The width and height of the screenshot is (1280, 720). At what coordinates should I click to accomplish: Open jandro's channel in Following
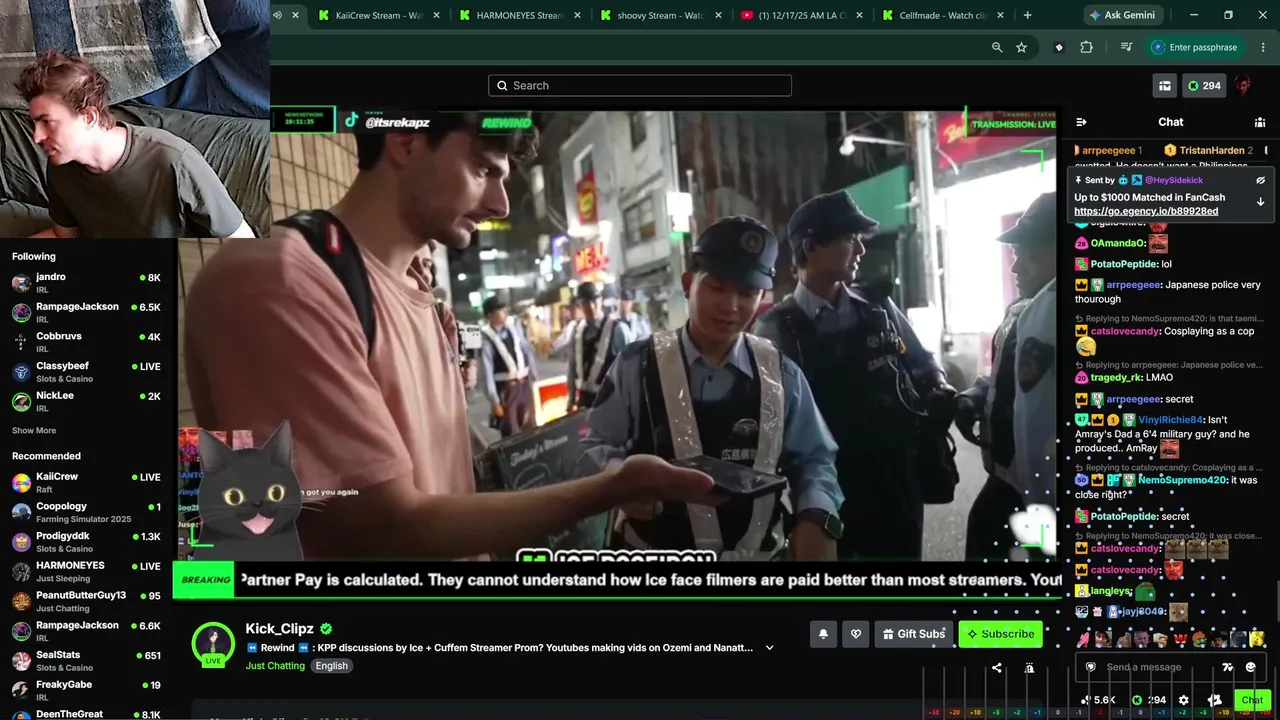86,282
